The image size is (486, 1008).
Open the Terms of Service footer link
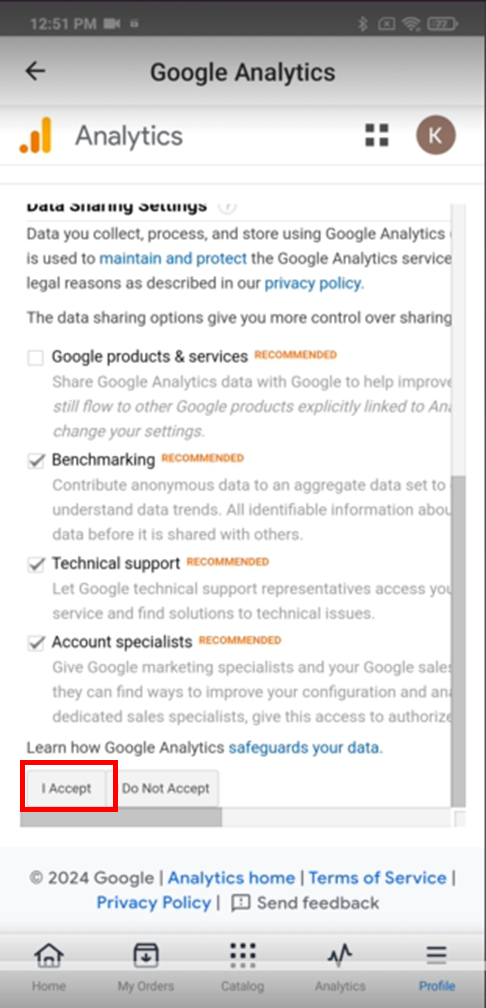click(x=377, y=878)
